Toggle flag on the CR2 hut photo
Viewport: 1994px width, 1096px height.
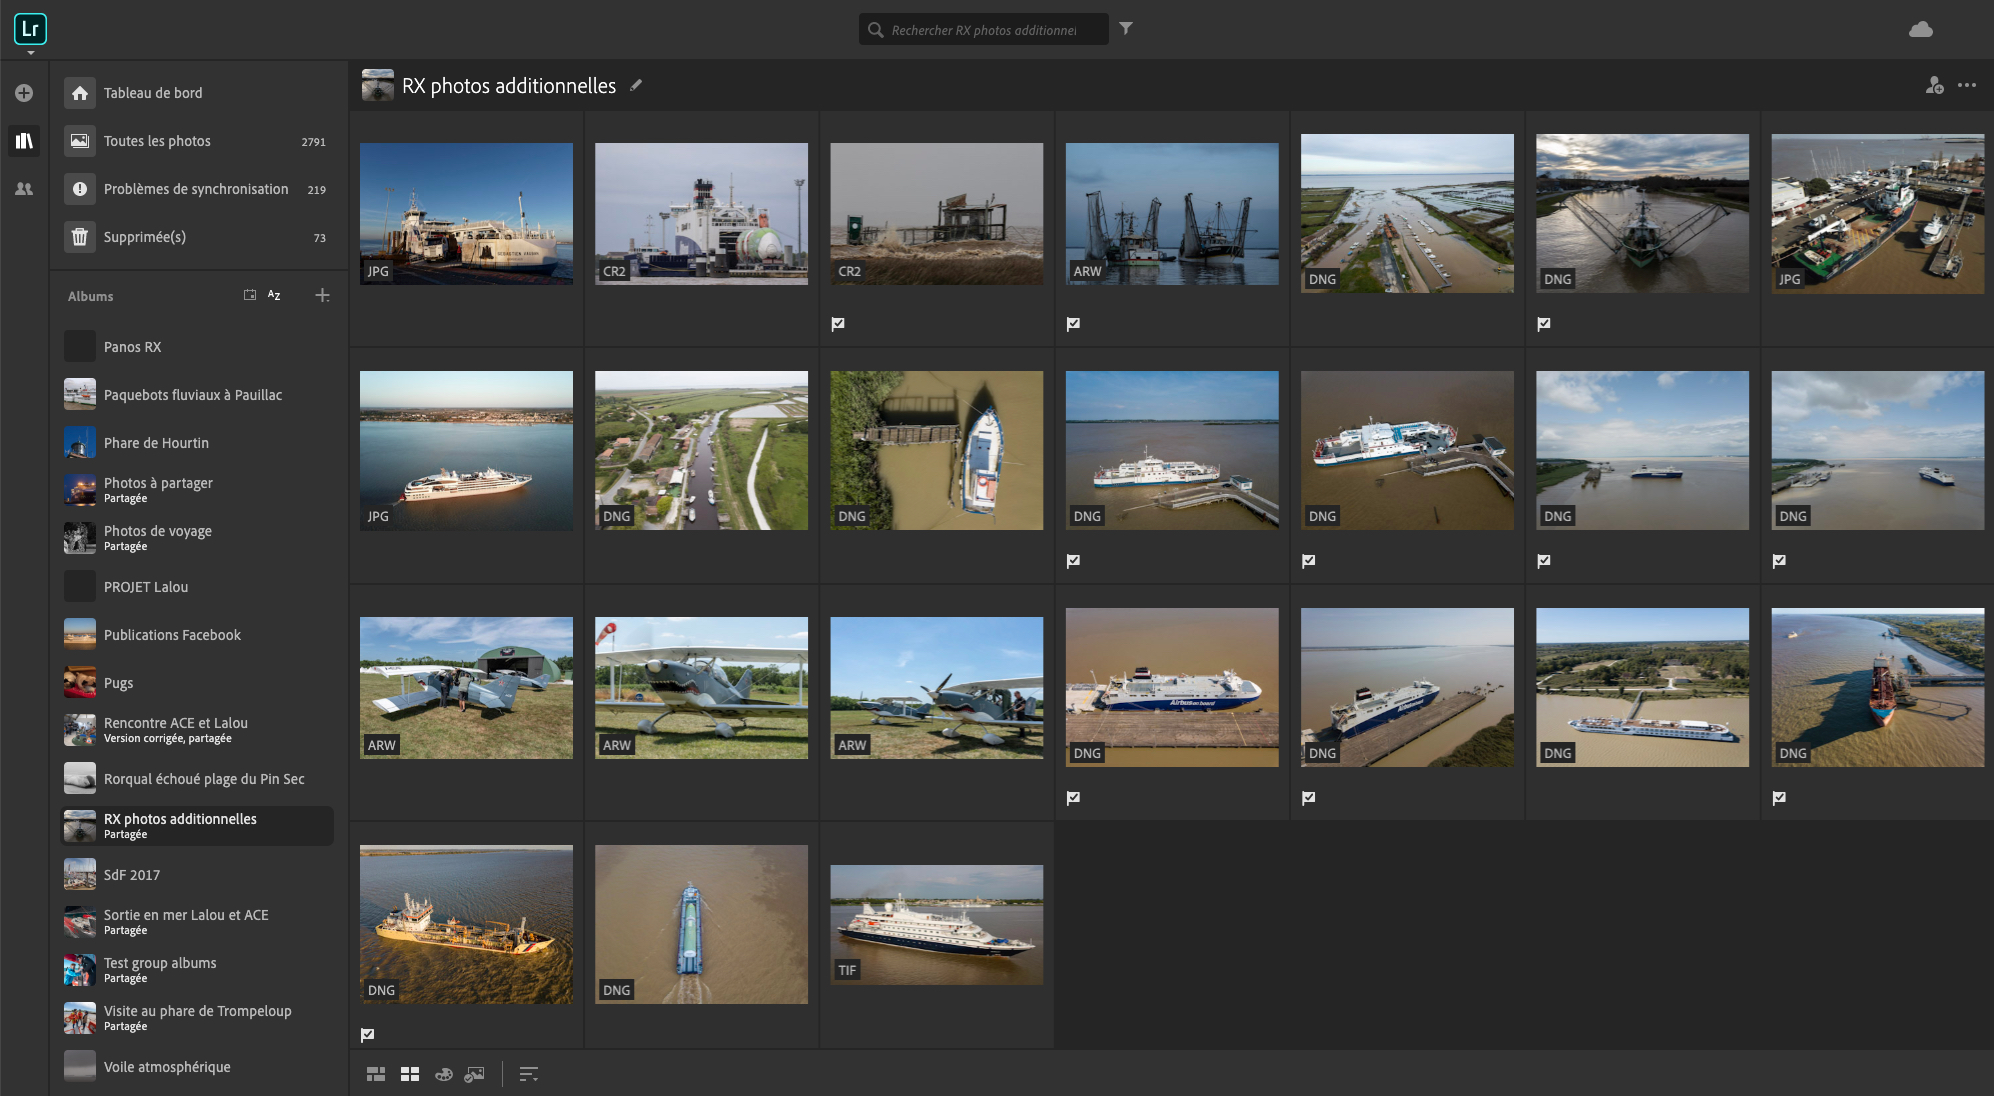(x=838, y=324)
